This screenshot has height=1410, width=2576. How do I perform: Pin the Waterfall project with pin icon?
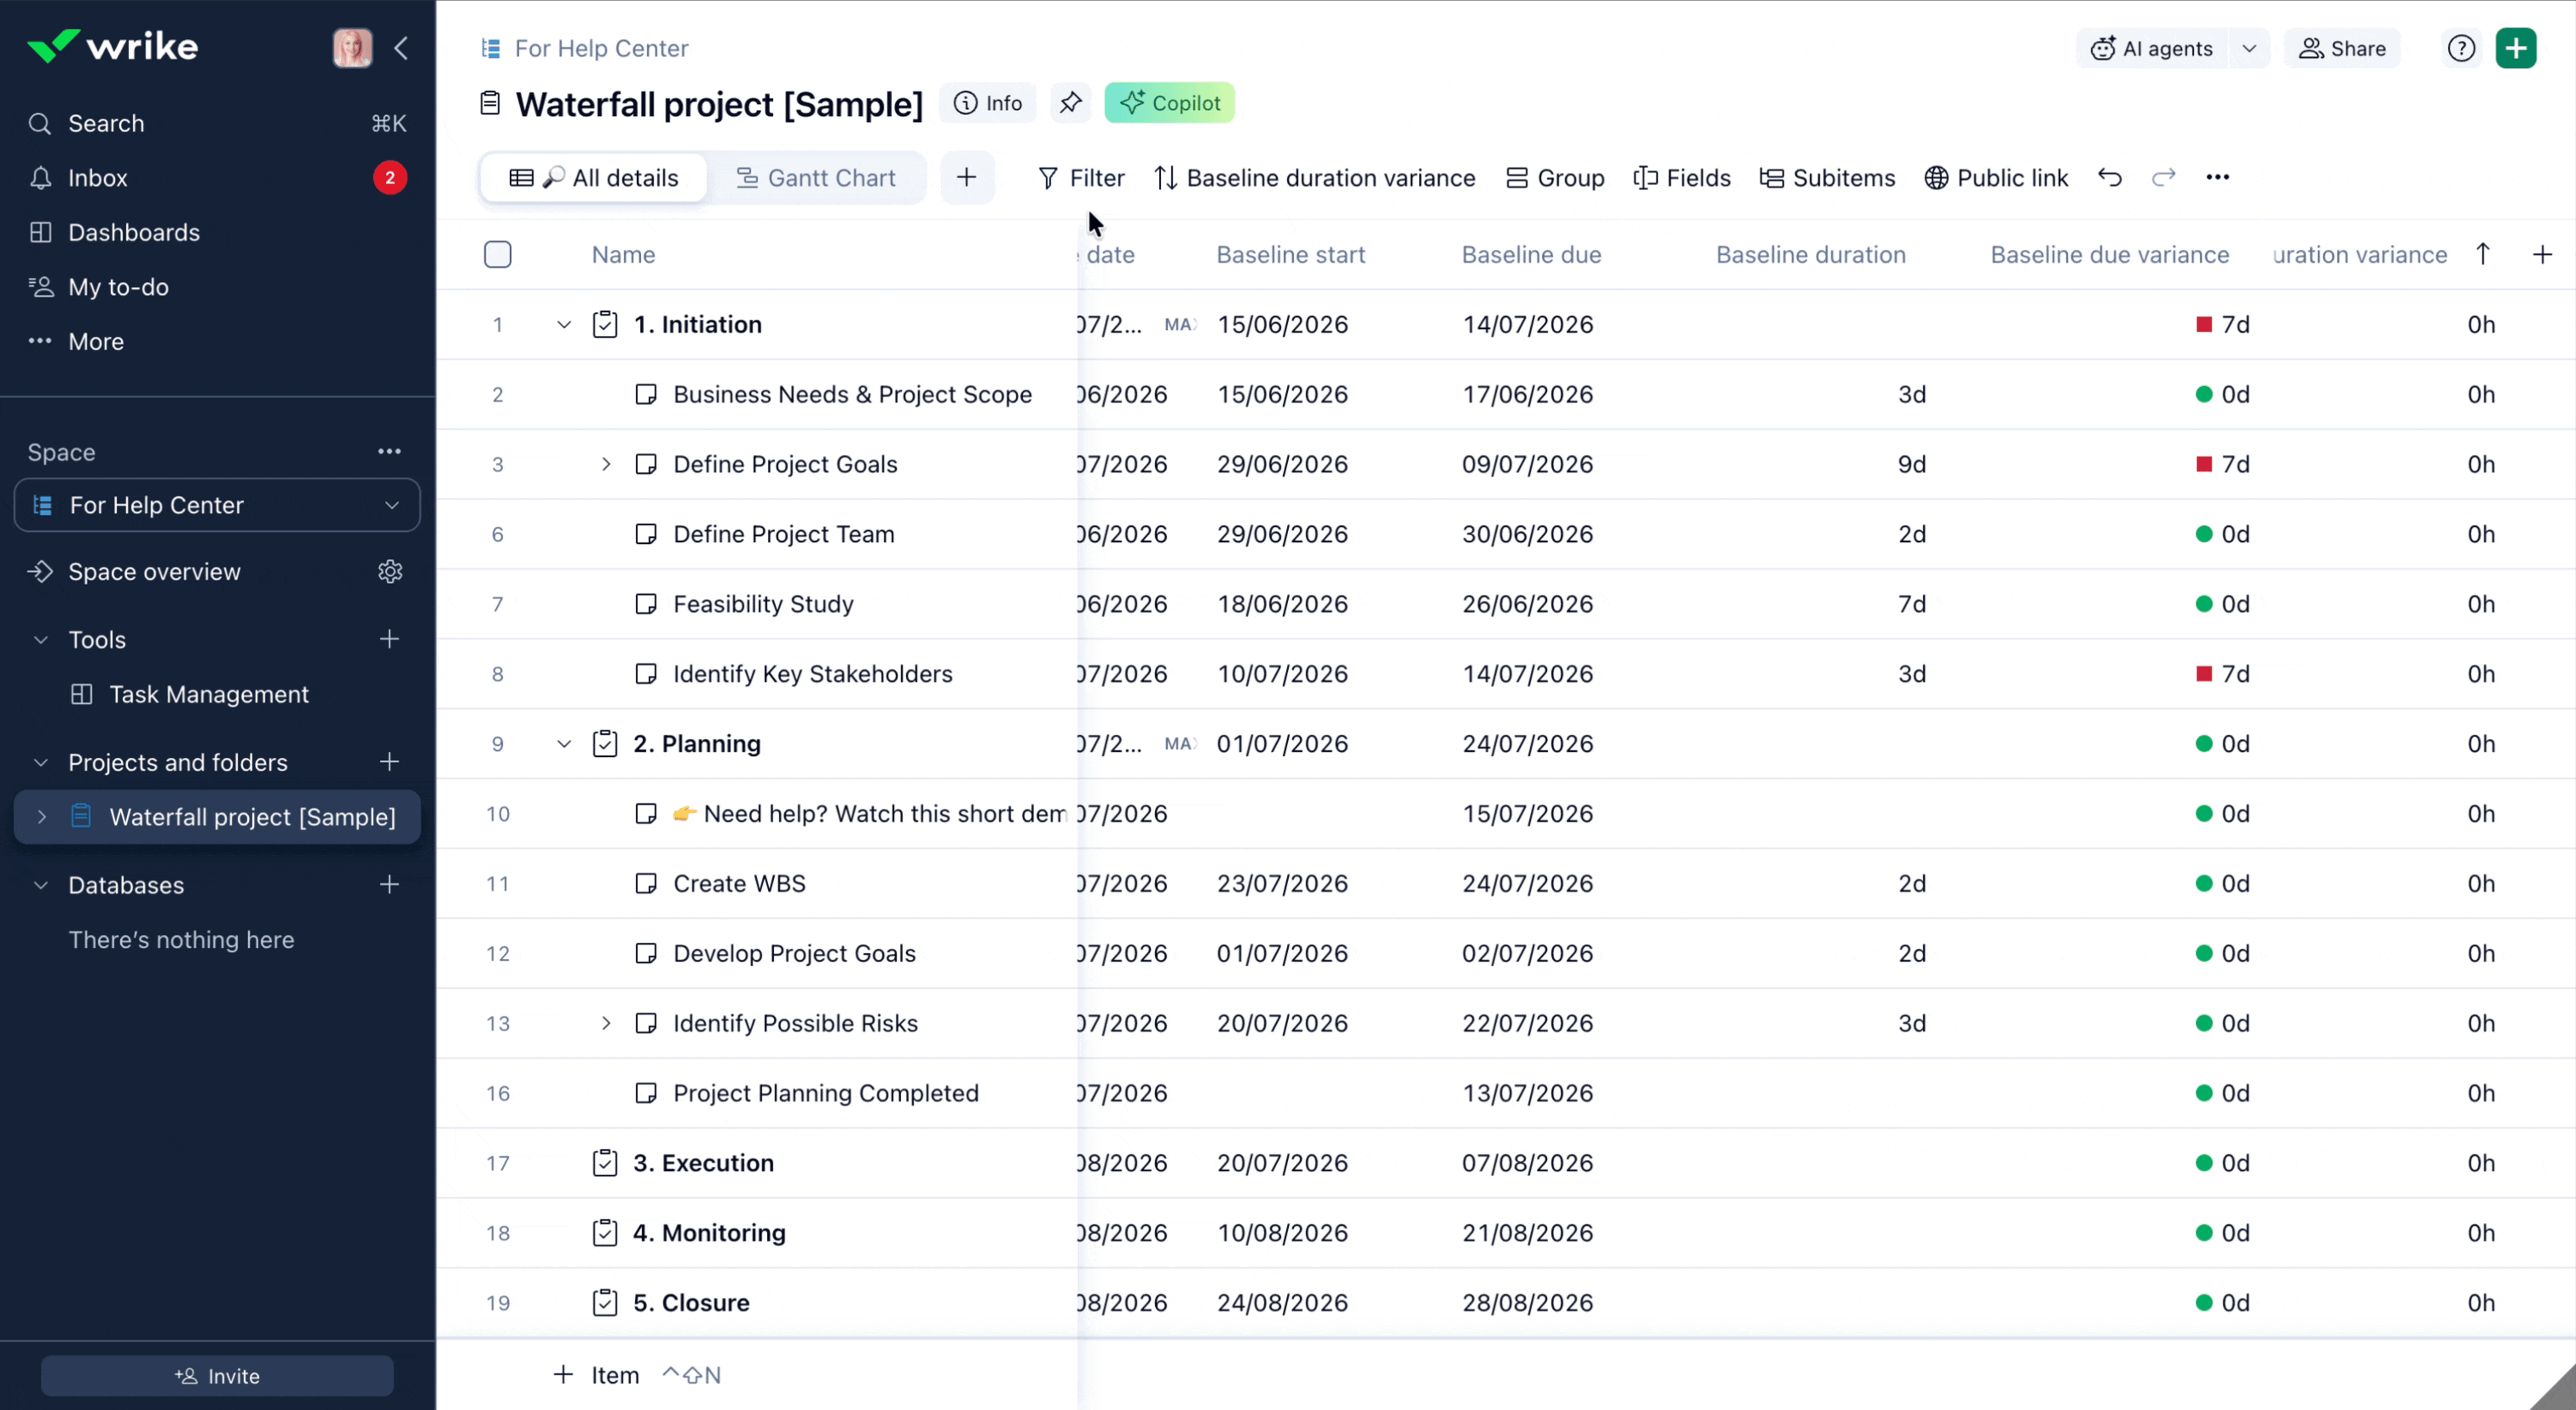coord(1070,103)
